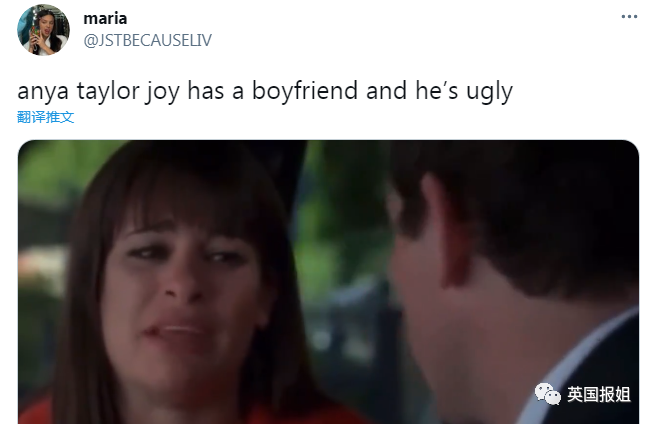
Task: Open the @JSTBECAUSELIV handle link
Action: point(148,40)
